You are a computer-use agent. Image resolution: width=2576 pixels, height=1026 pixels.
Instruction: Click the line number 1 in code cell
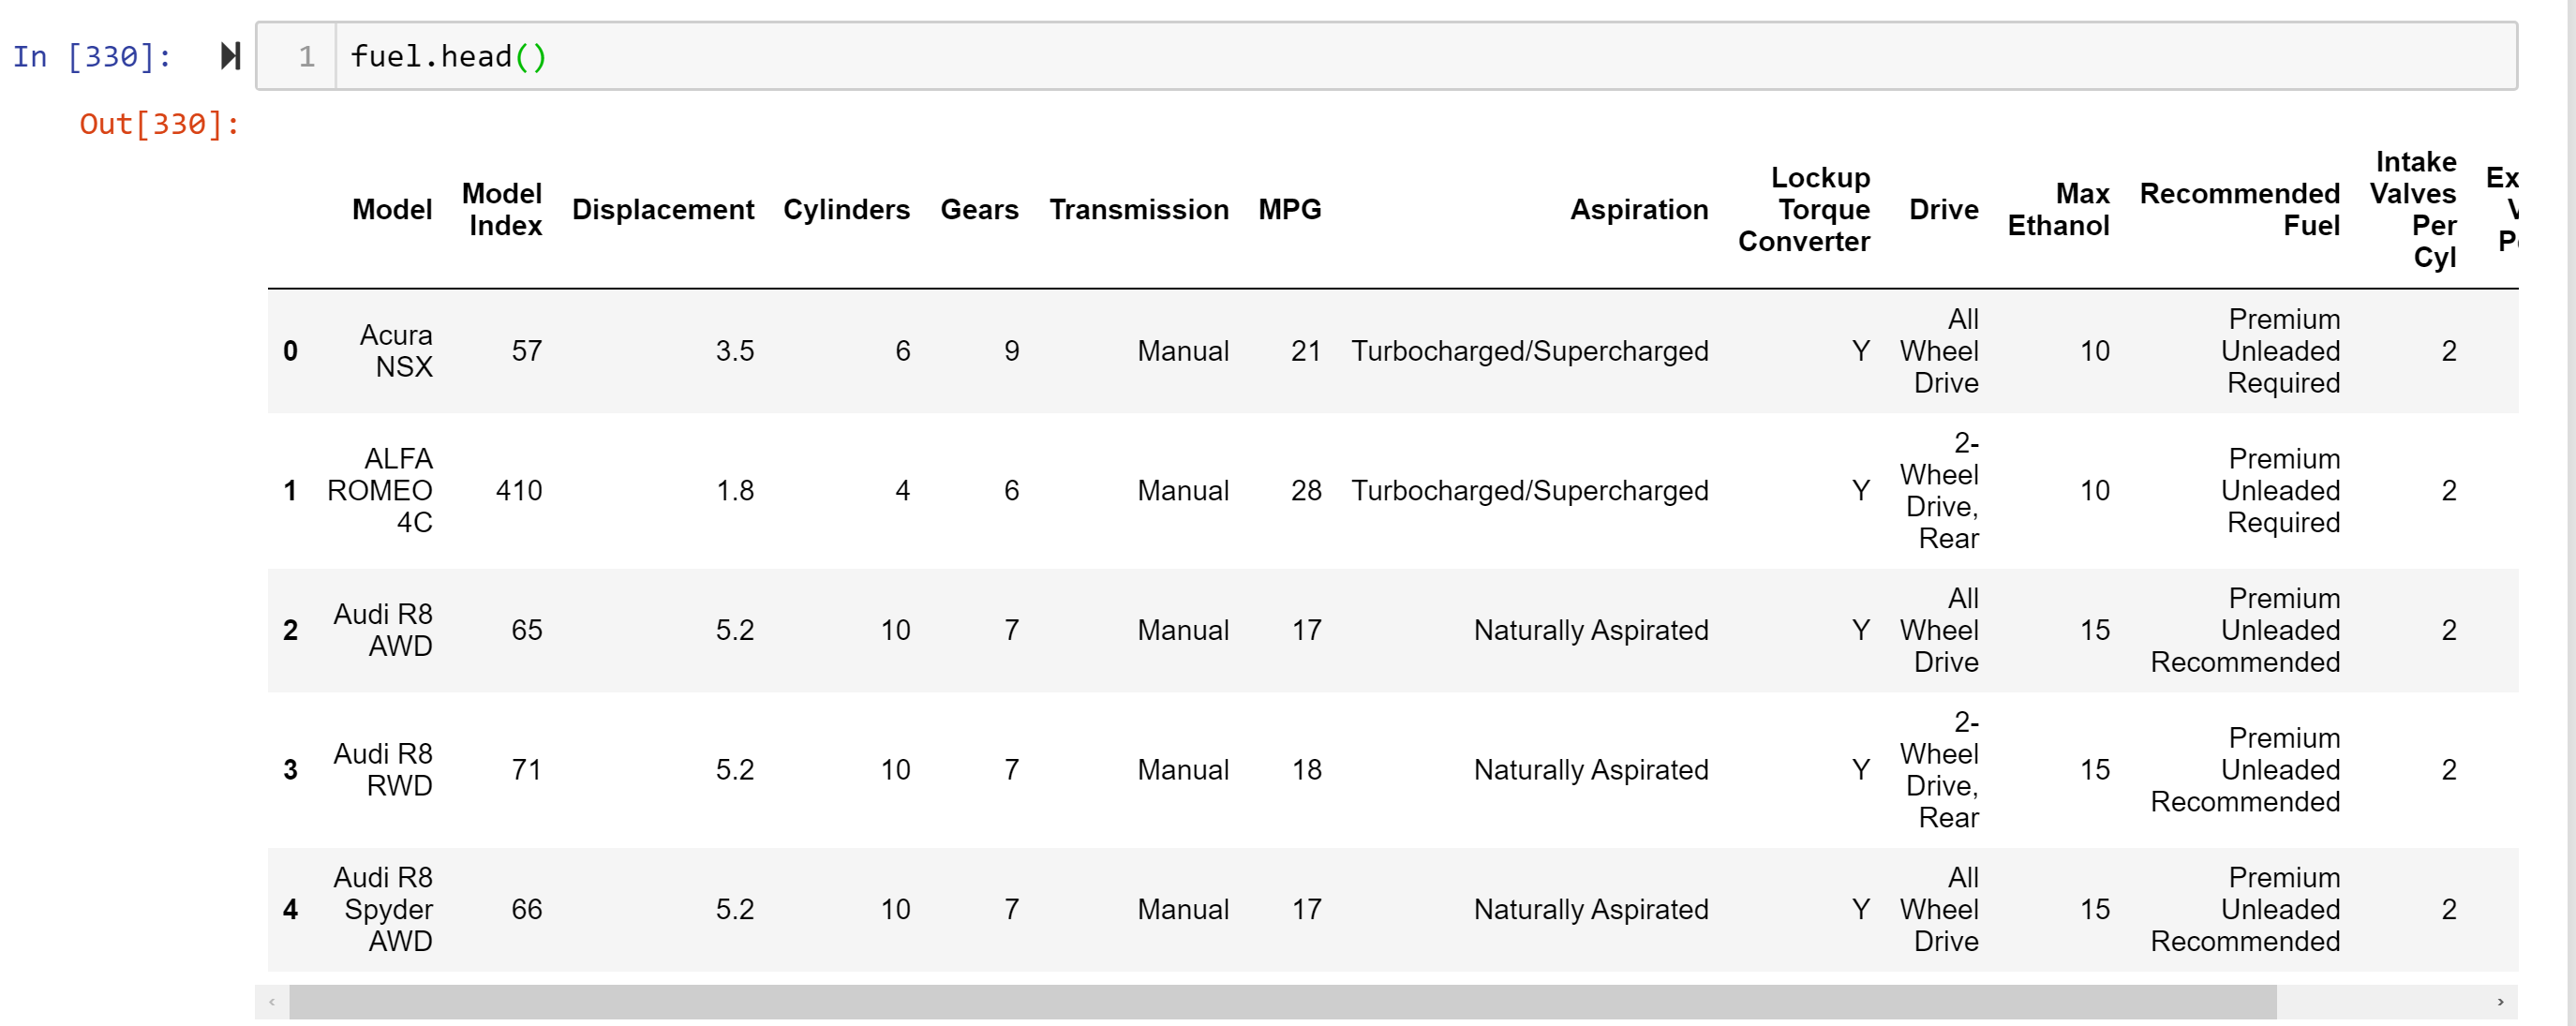tap(305, 57)
